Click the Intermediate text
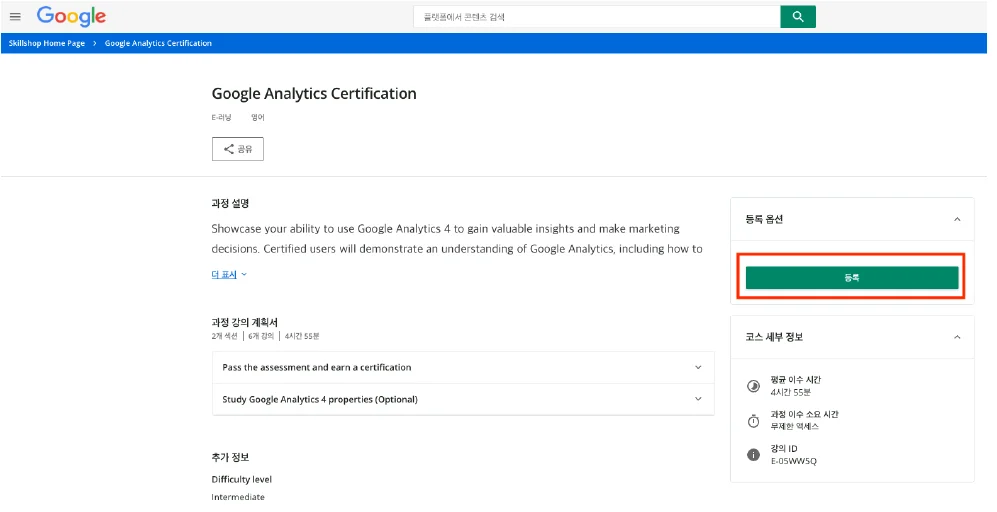Screen dimensions: 997x512 (x=238, y=497)
